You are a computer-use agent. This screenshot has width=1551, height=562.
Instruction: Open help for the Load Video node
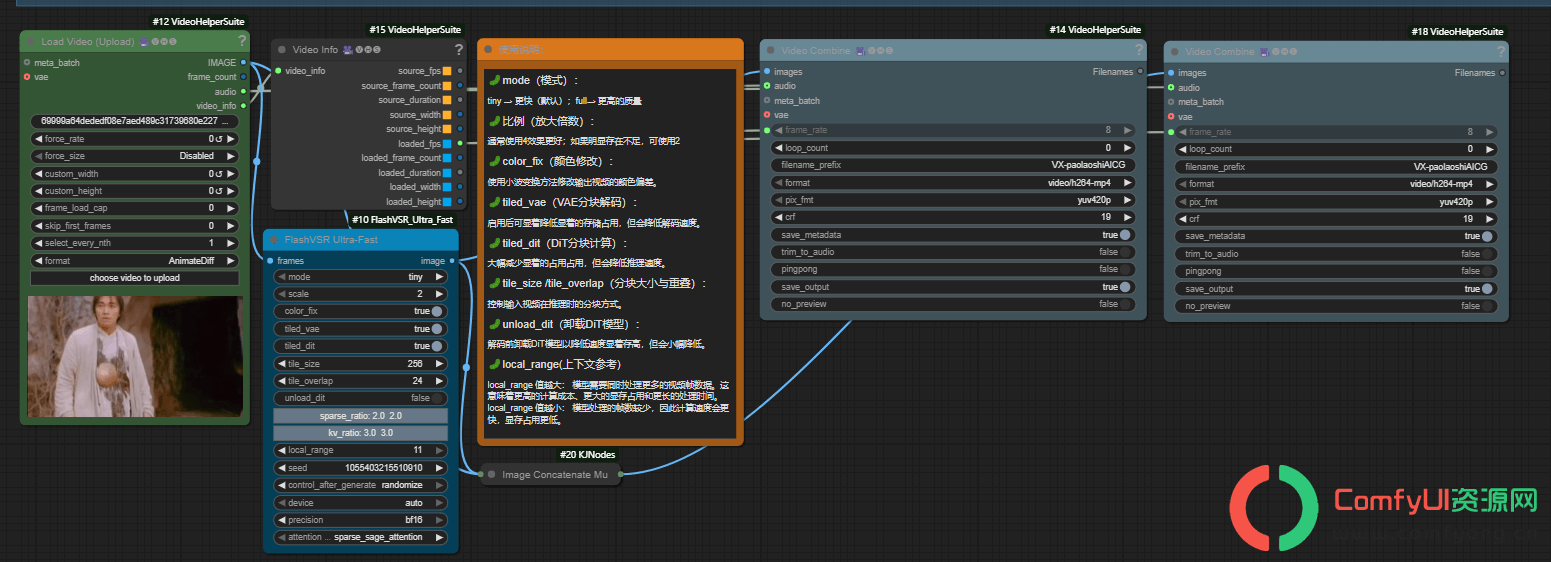pyautogui.click(x=242, y=41)
